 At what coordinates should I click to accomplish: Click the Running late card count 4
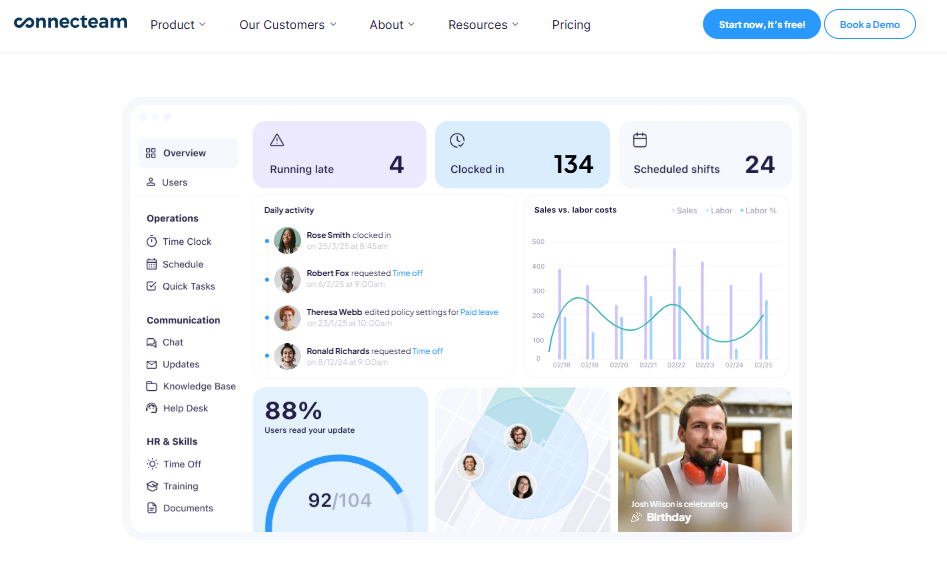click(x=396, y=164)
